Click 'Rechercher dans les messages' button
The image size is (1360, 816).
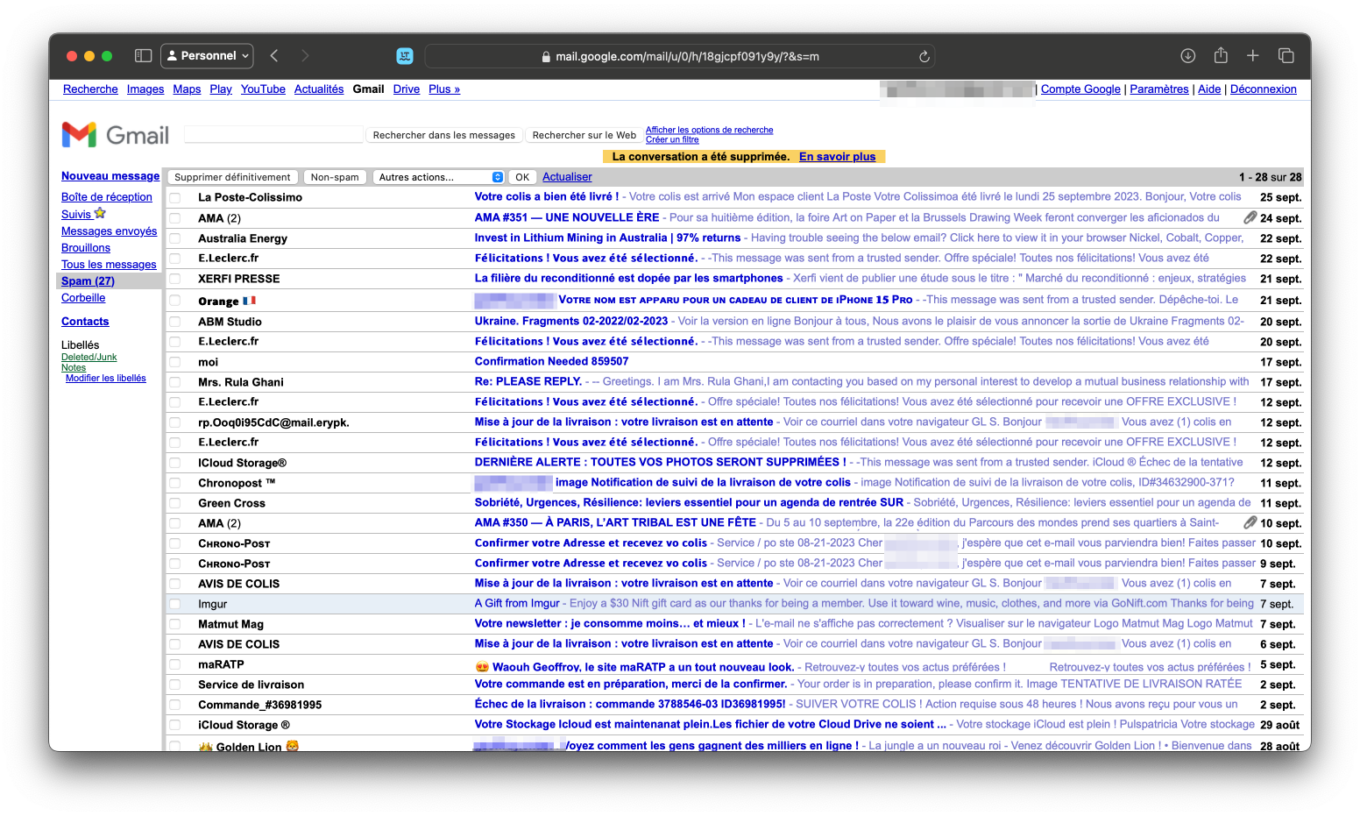pos(444,135)
